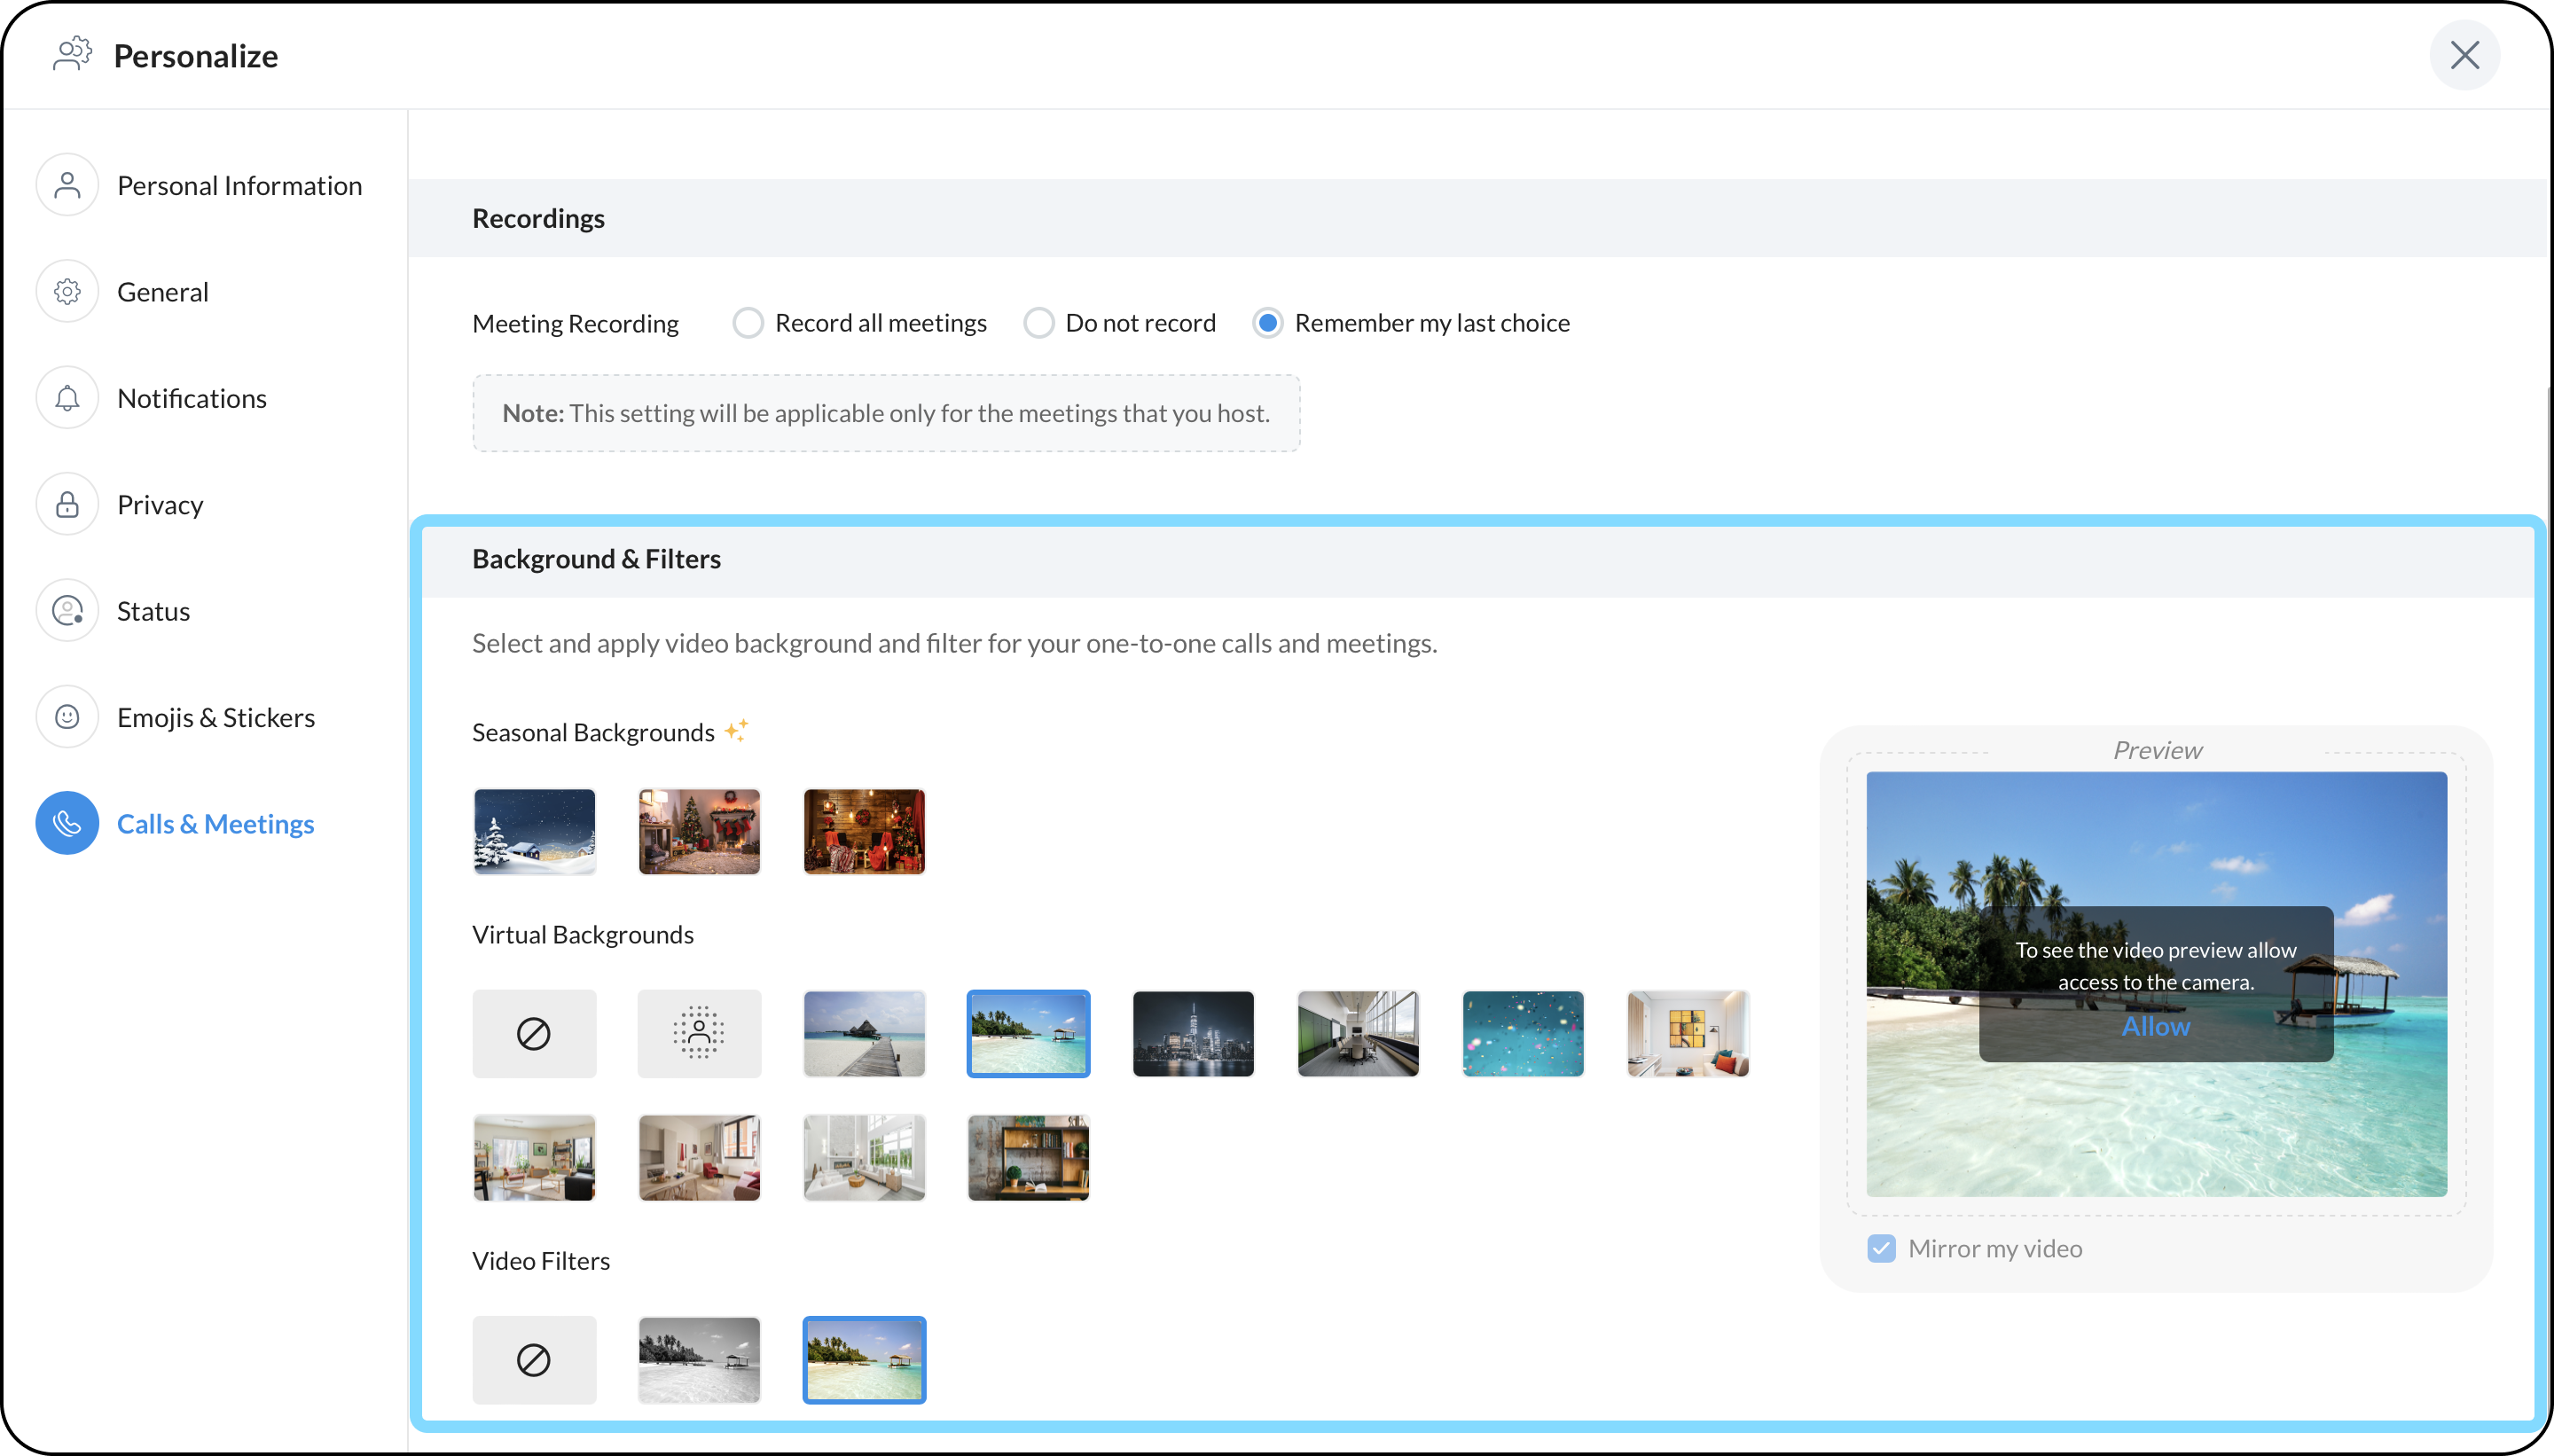2554x1456 pixels.
Task: Select no video filter icon
Action: click(x=534, y=1360)
